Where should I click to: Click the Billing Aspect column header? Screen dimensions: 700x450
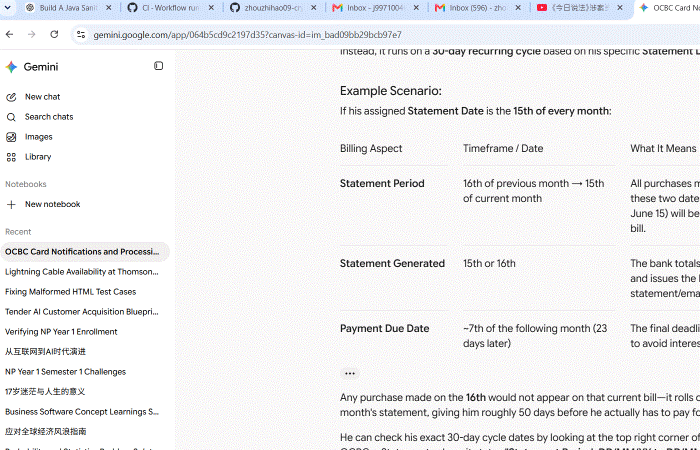(371, 149)
